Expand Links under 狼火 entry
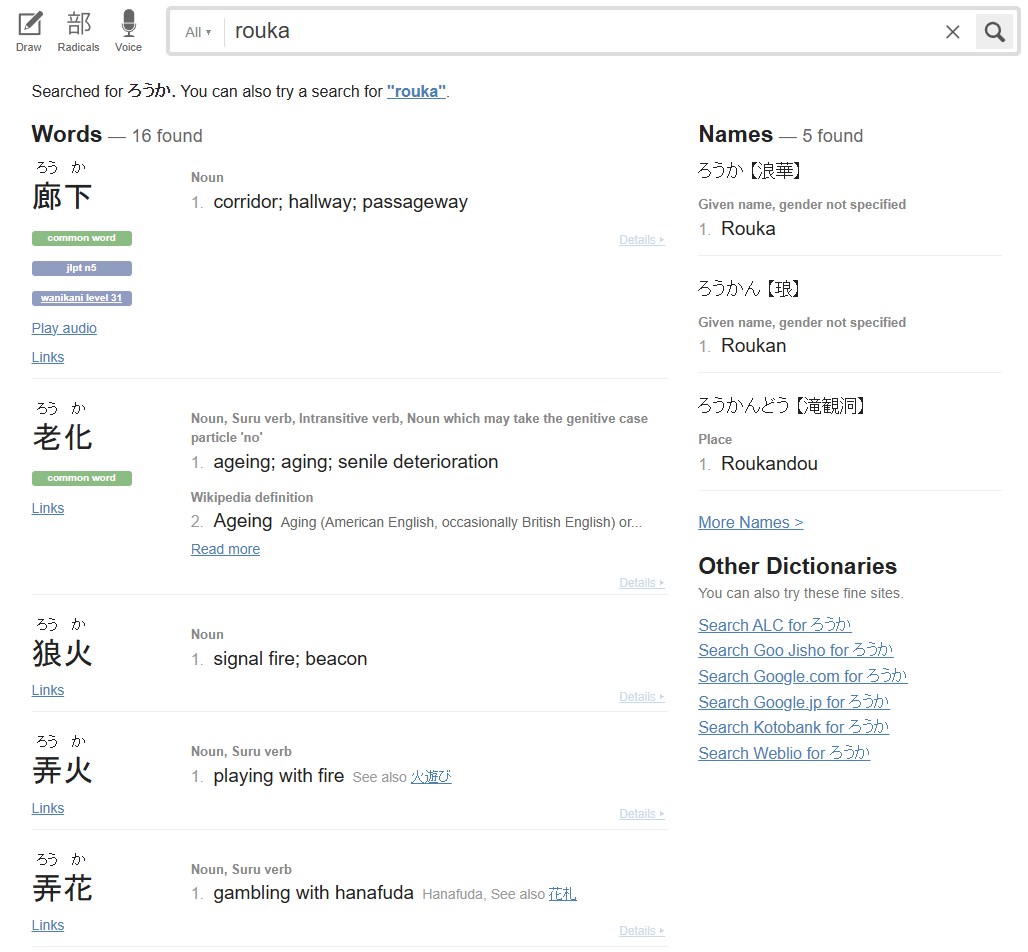1028x952 pixels. [x=48, y=690]
